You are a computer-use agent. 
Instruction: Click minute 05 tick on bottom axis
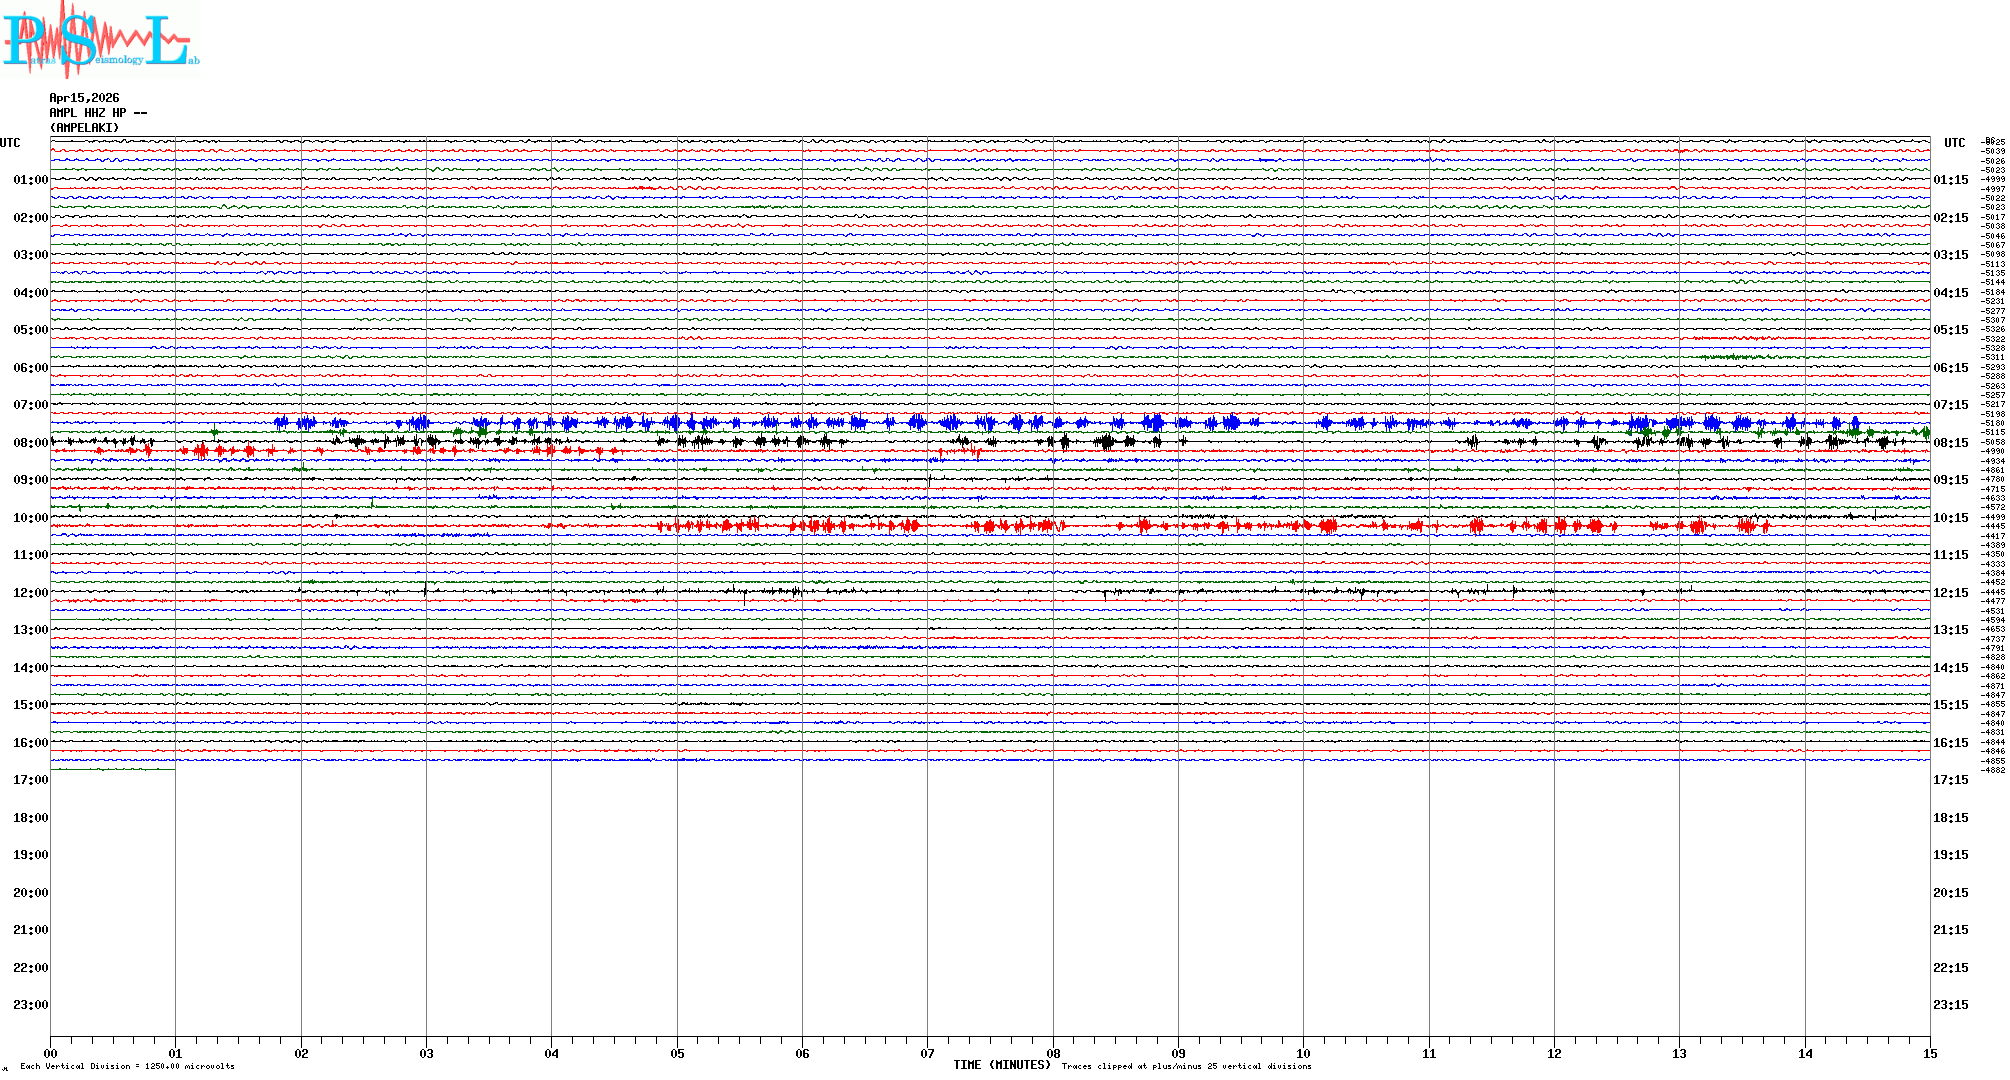coord(677,1053)
